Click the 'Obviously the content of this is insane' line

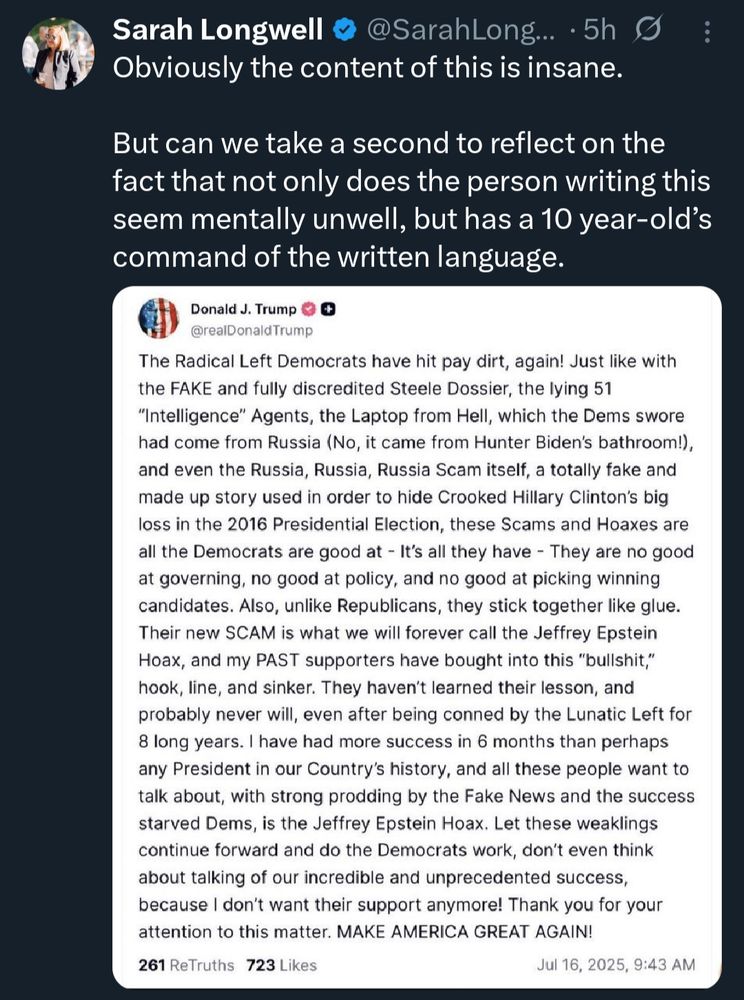368,68
